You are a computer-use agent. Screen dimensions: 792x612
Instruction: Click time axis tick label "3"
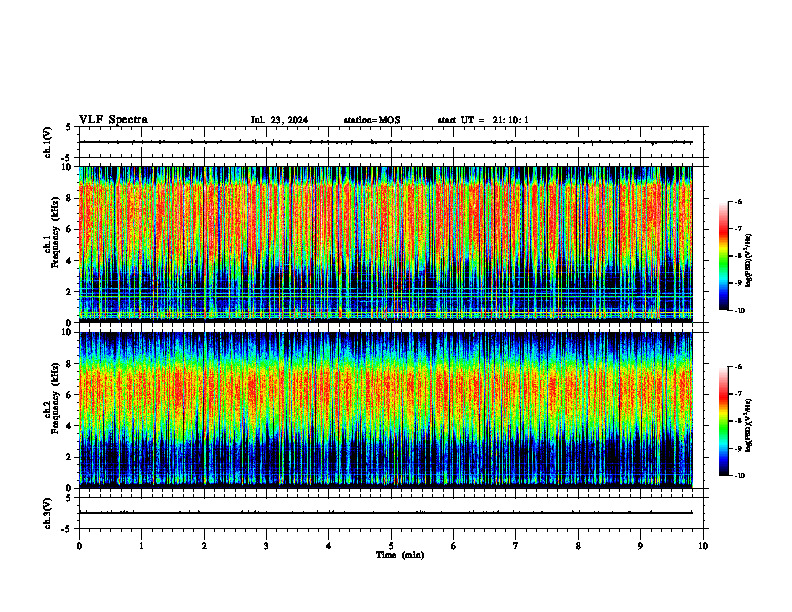tap(266, 546)
